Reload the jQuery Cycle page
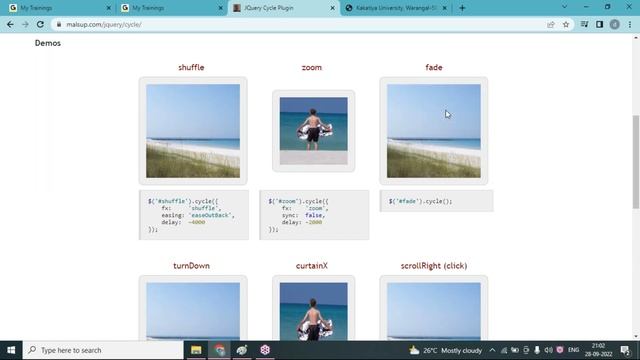The width and height of the screenshot is (640, 360). tap(40, 24)
